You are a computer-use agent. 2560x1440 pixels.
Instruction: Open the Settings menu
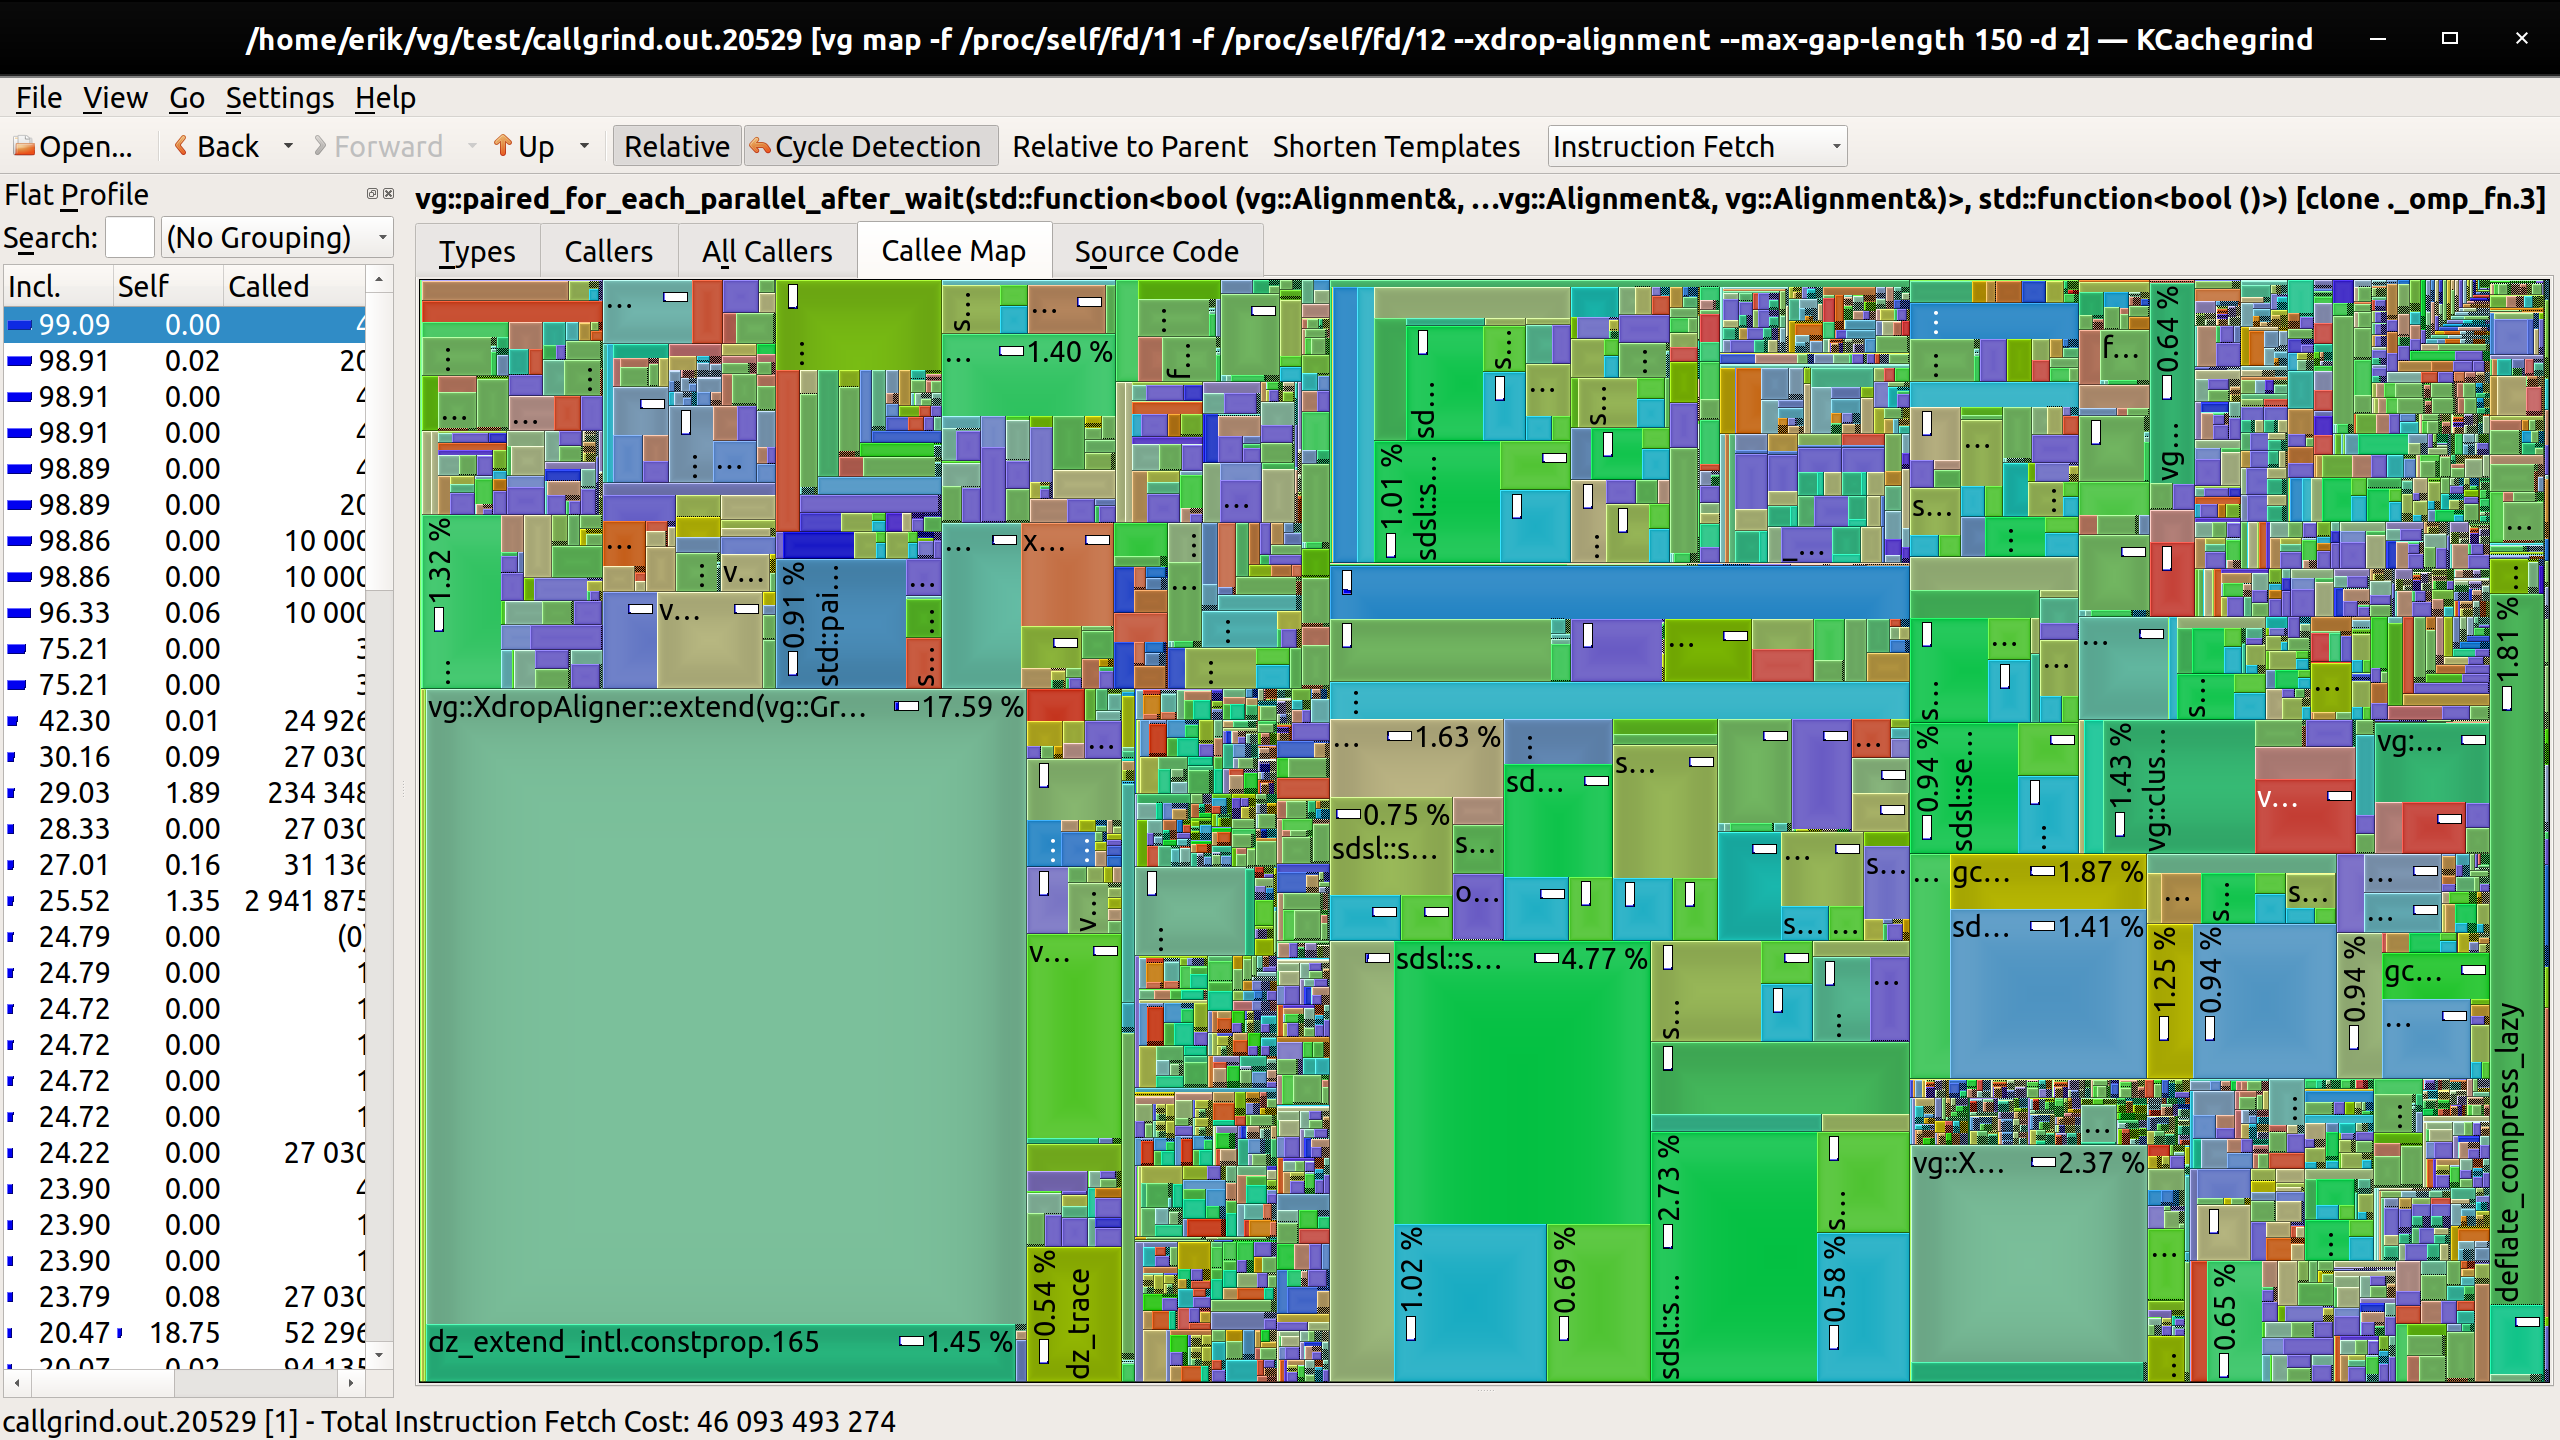tap(279, 97)
